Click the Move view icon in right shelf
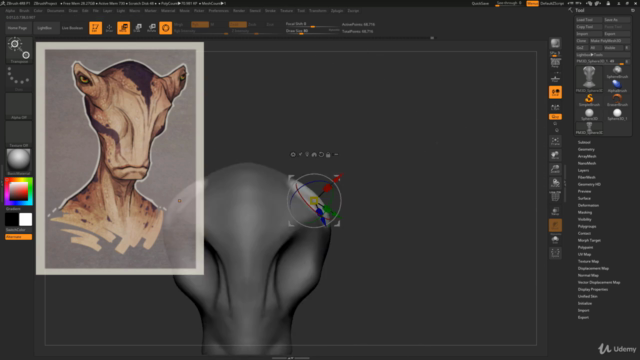 pos(555,155)
